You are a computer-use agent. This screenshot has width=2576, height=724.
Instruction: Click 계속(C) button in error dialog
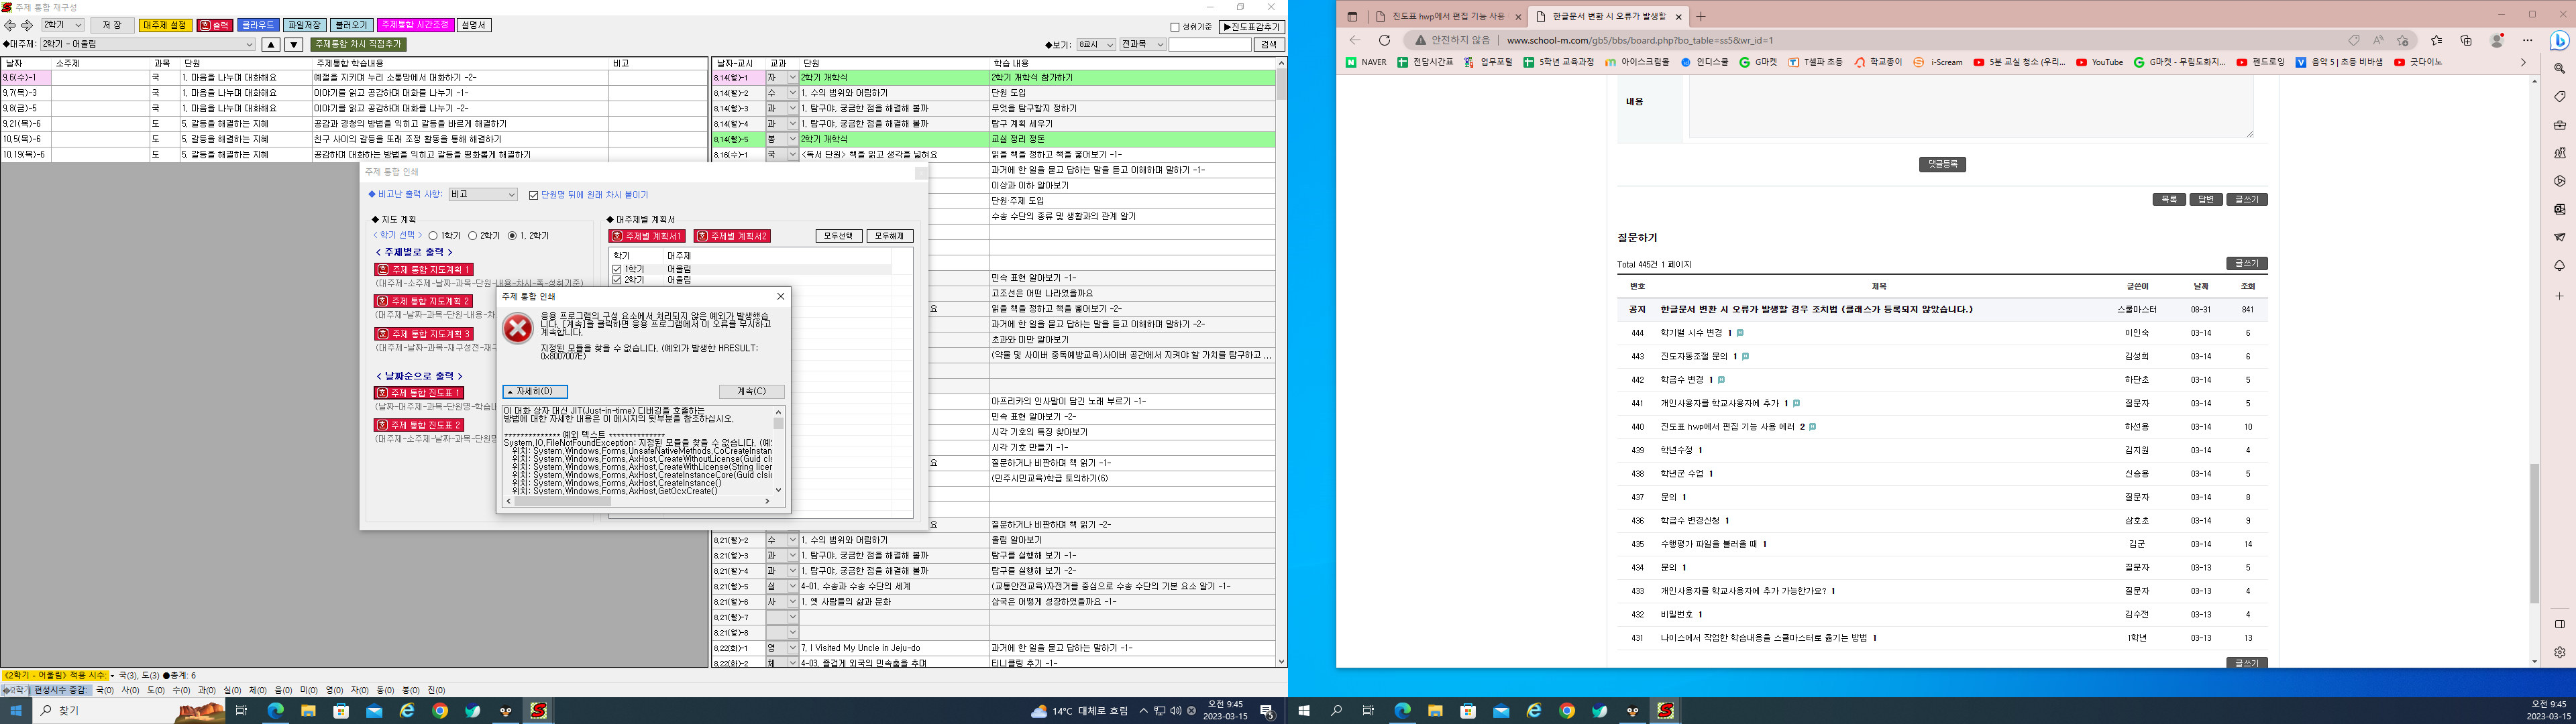[751, 391]
